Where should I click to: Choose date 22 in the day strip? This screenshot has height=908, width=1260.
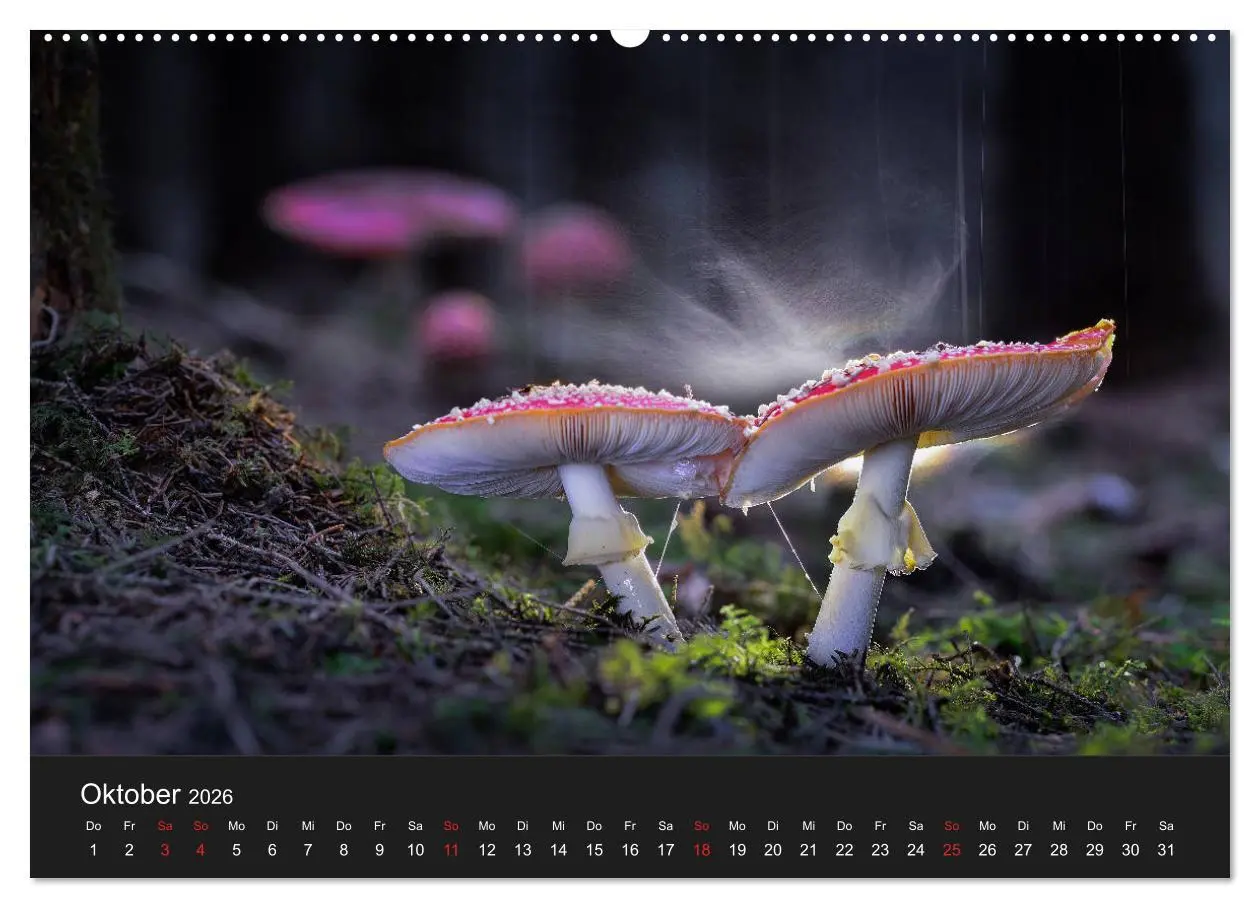(x=845, y=850)
